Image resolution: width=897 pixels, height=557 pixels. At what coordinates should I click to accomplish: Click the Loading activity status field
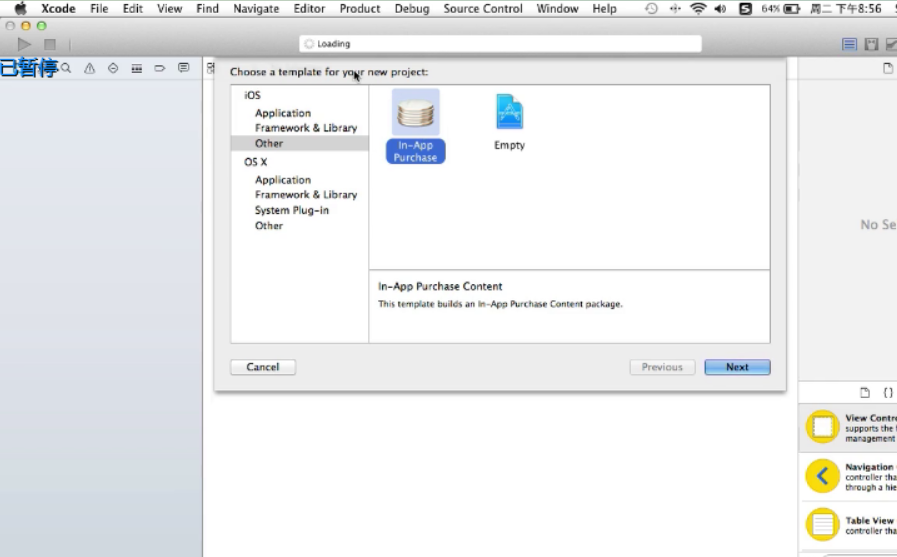[x=501, y=44]
